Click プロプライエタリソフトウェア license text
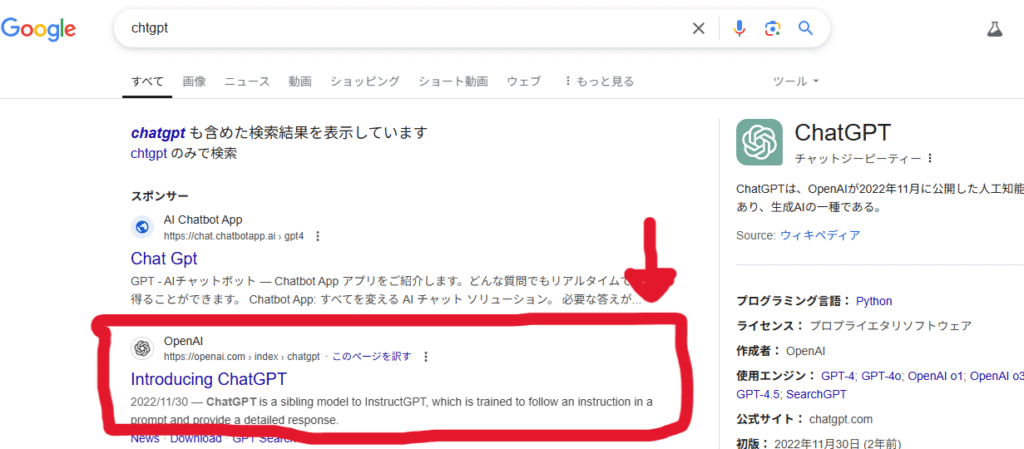This screenshot has height=449, width=1024. (891, 326)
